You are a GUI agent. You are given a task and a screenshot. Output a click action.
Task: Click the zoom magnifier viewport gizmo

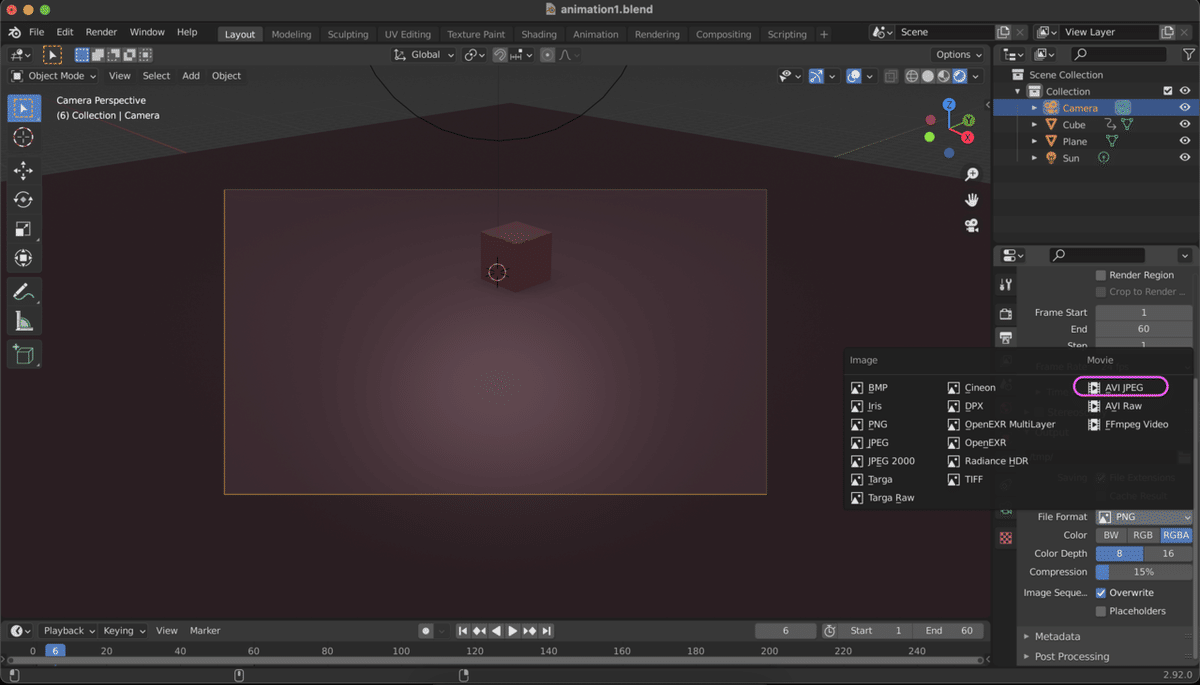click(971, 175)
